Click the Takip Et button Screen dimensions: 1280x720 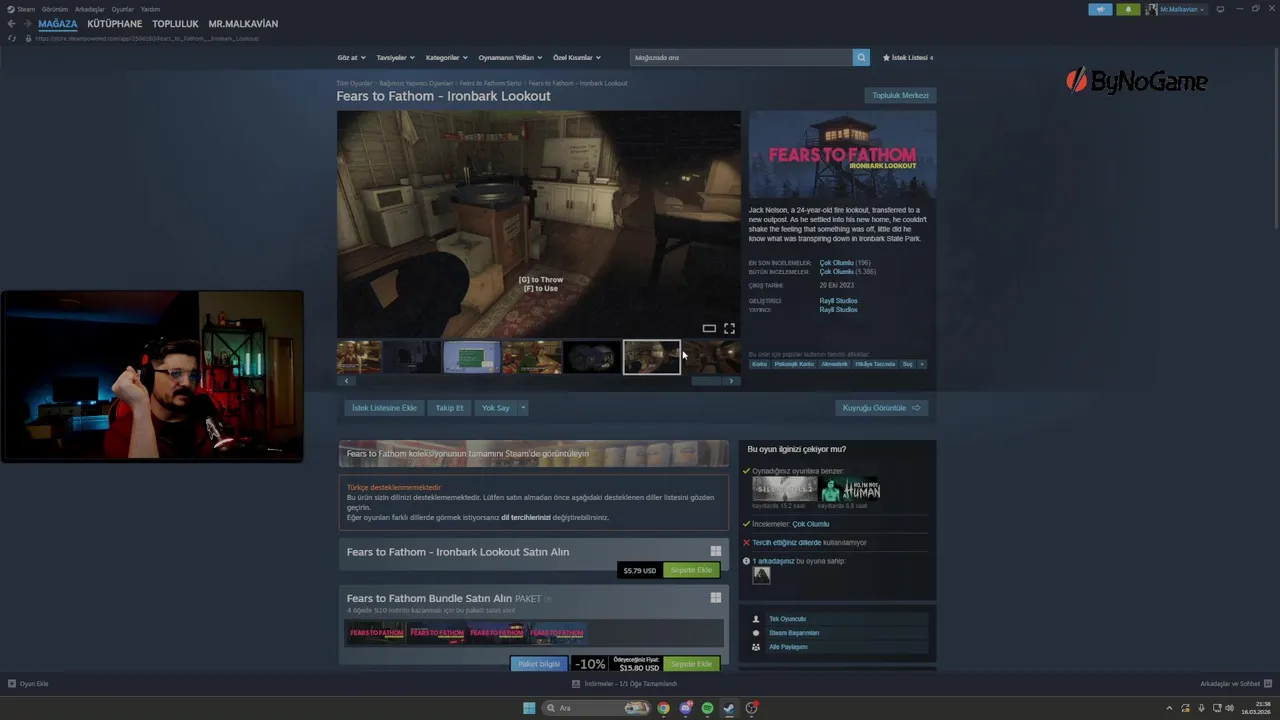[449, 408]
